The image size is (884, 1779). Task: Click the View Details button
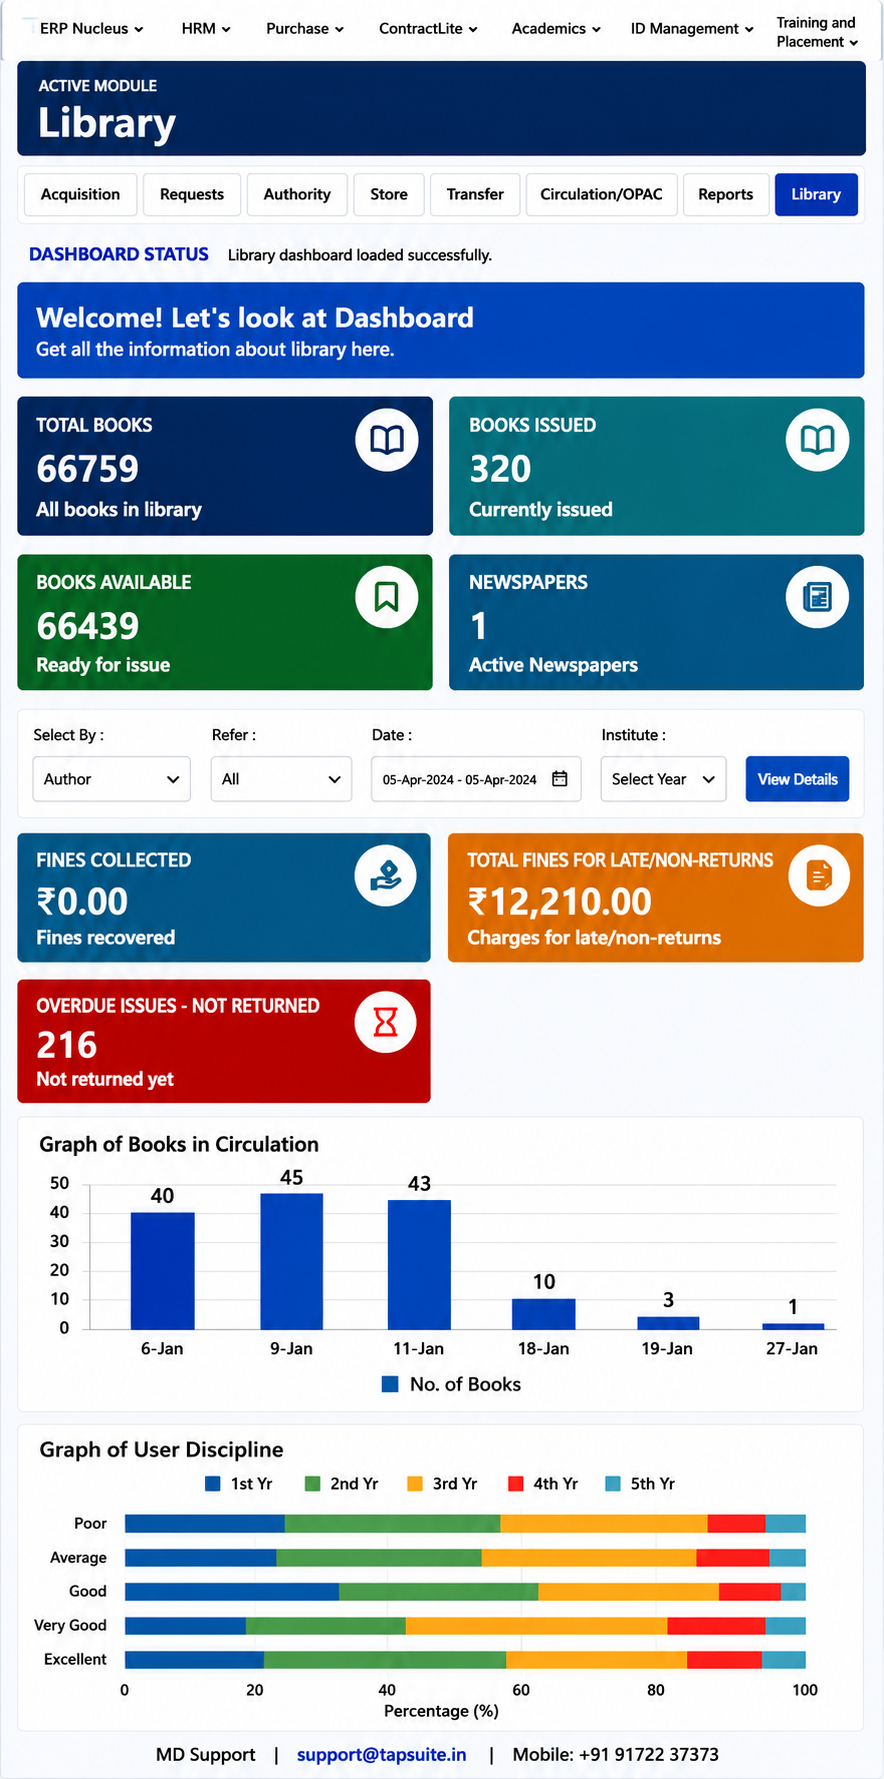tap(797, 779)
